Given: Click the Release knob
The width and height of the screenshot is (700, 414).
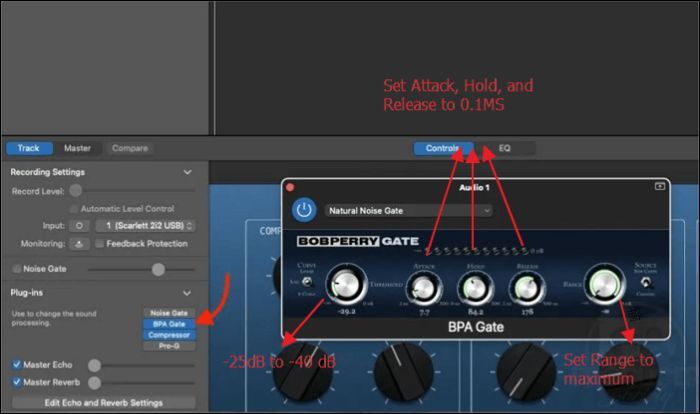Looking at the screenshot, I should point(527,288).
